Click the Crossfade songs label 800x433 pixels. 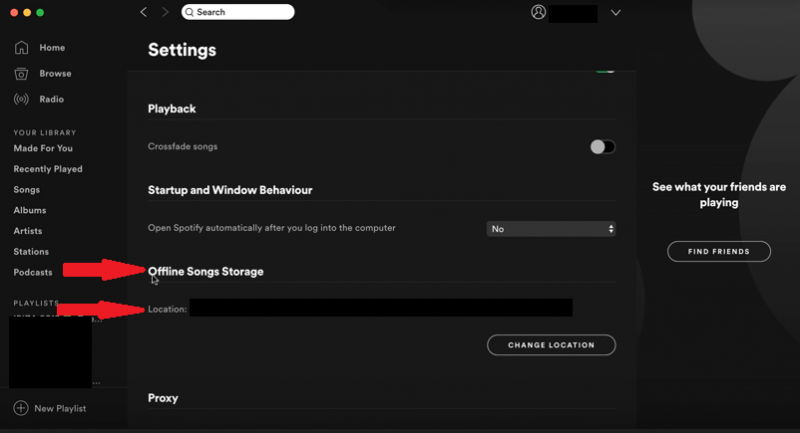183,146
